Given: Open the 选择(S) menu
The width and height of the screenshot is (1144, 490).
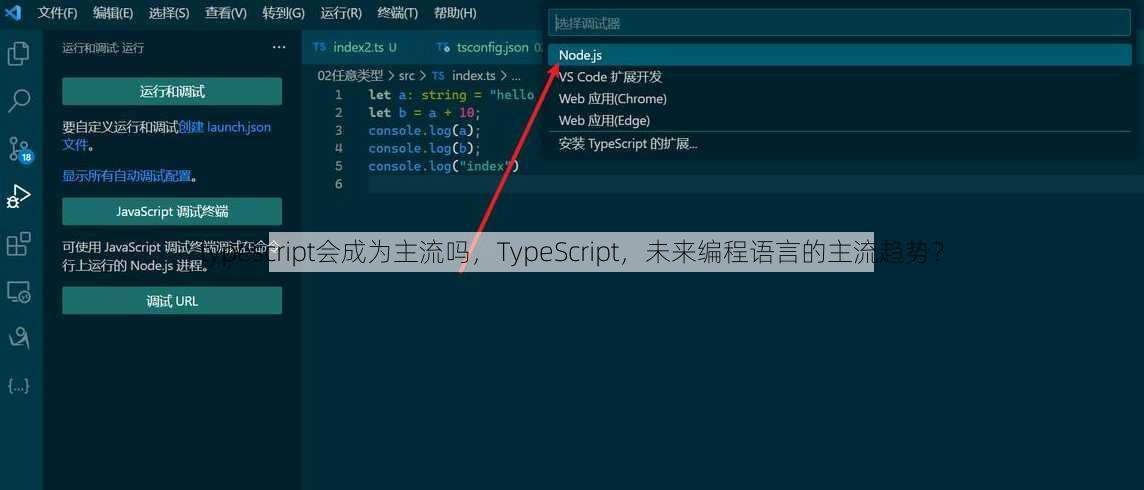Looking at the screenshot, I should (x=169, y=13).
